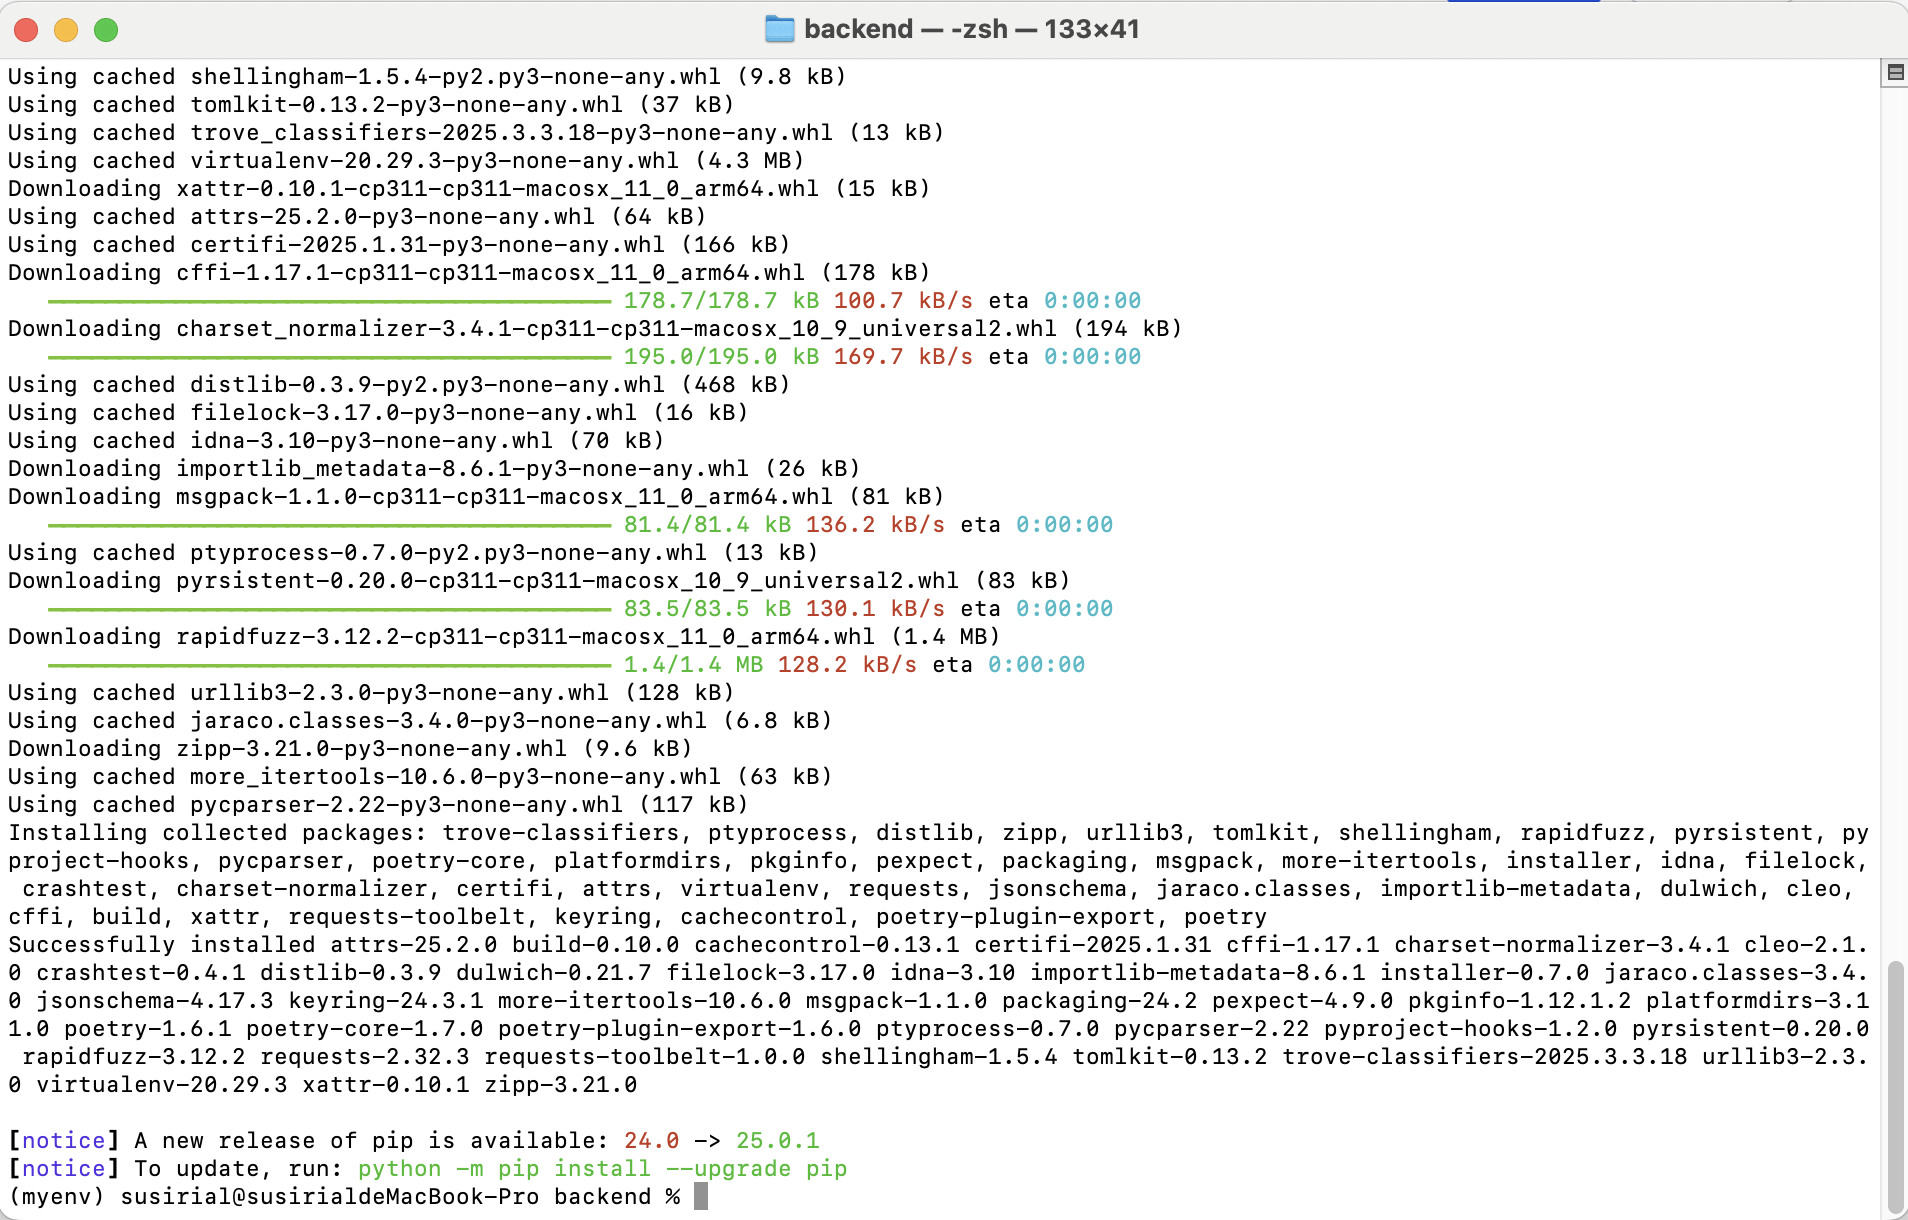This screenshot has height=1220, width=1908.
Task: Click the "100.7 kB/s" download speed
Action: tap(903, 301)
